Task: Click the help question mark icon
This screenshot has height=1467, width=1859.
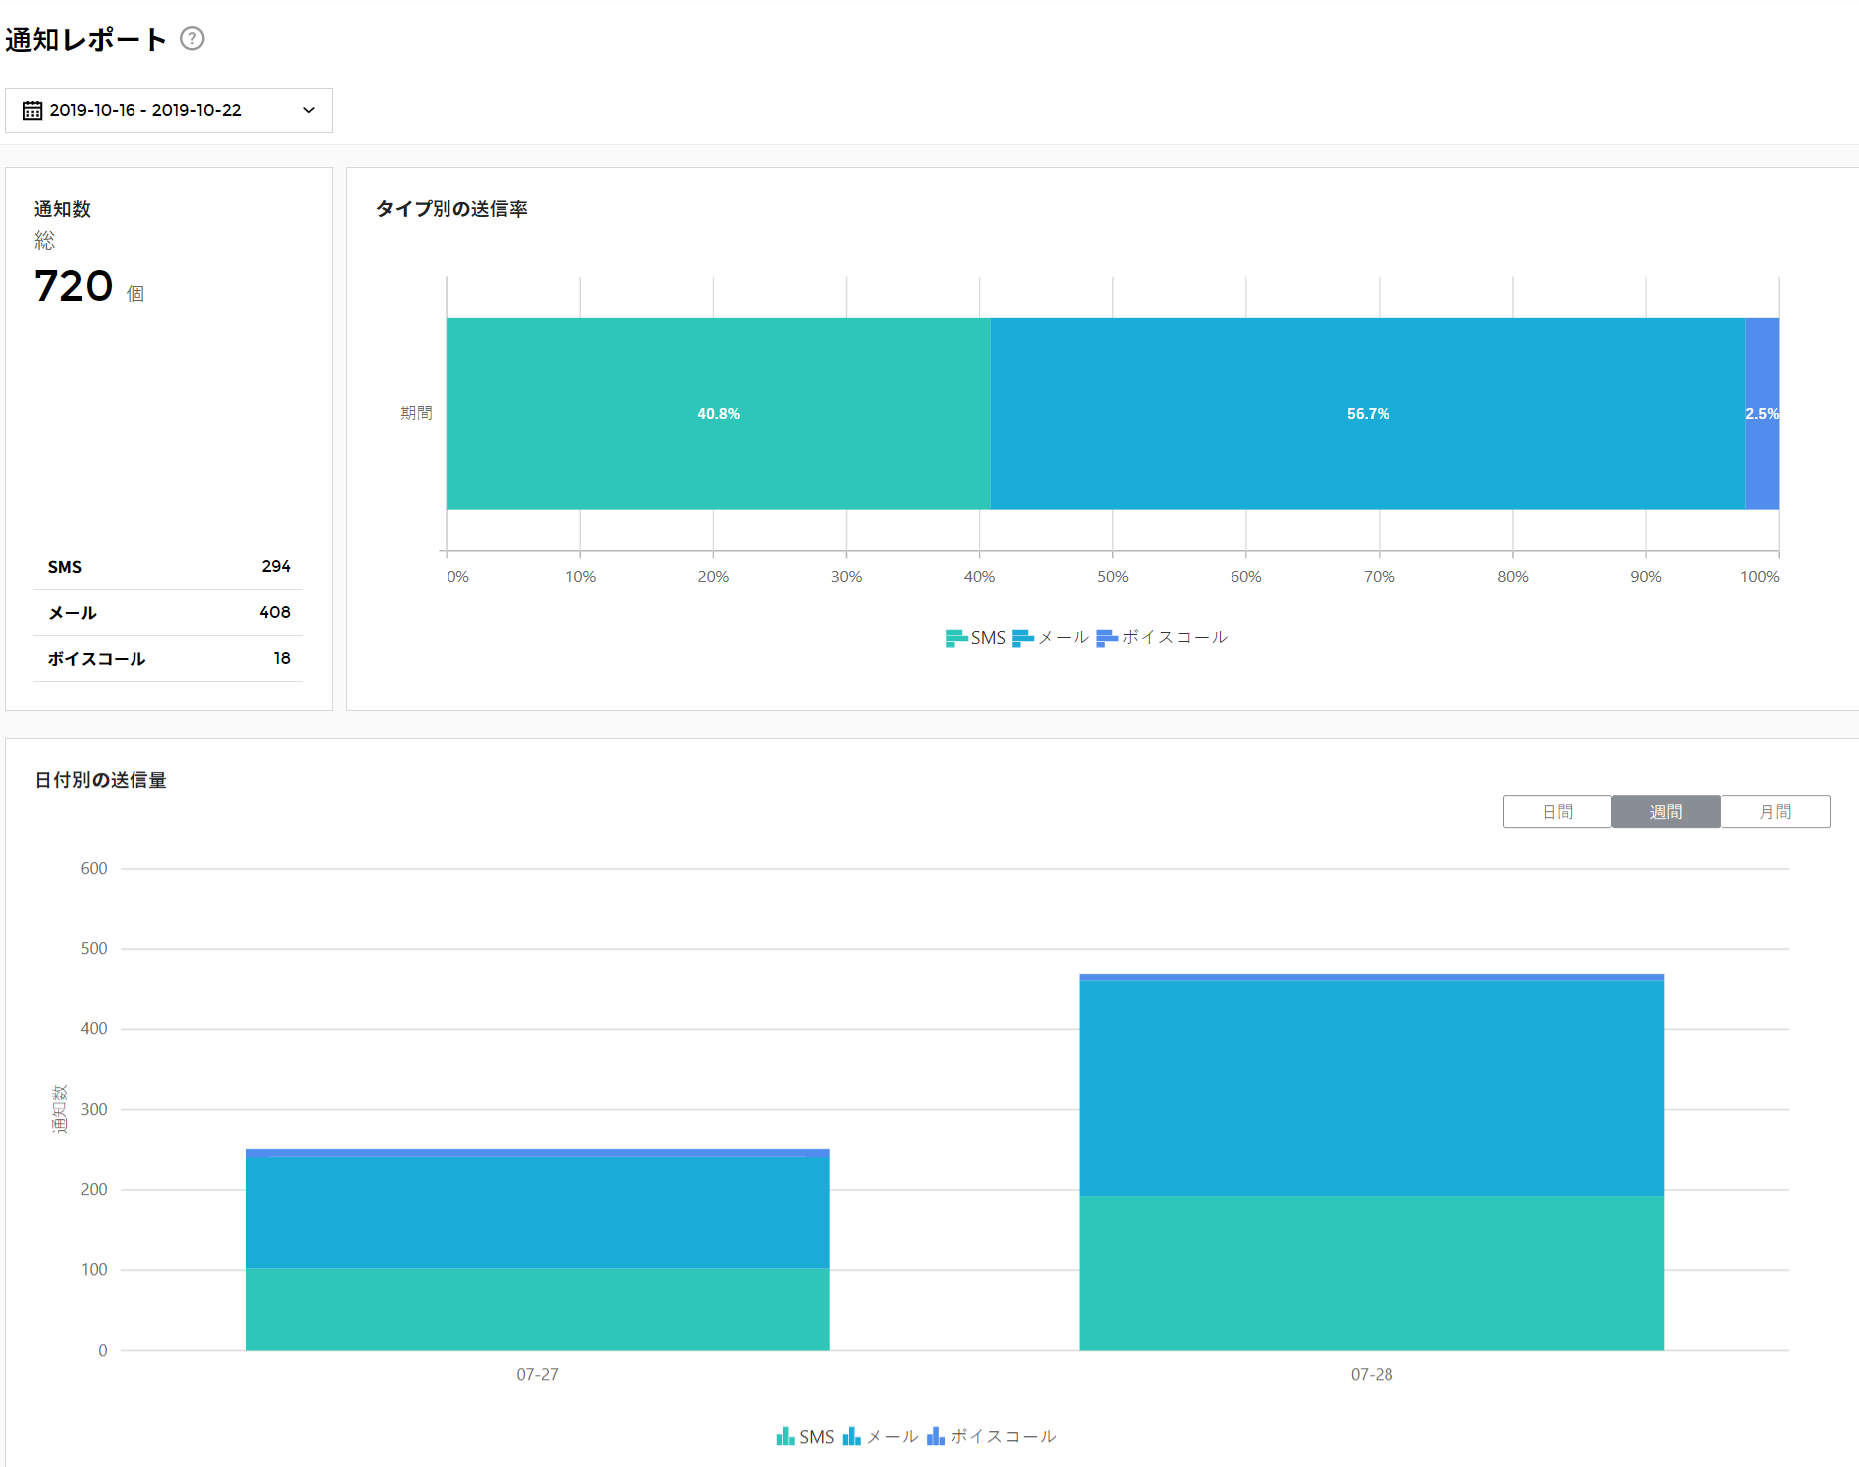Action: tap(192, 39)
